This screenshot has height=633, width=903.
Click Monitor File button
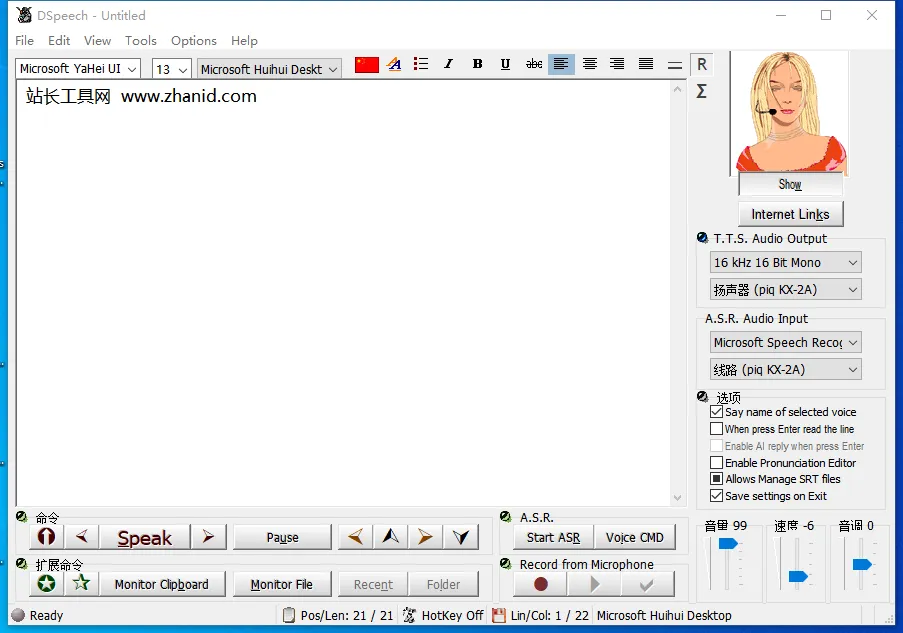[282, 584]
